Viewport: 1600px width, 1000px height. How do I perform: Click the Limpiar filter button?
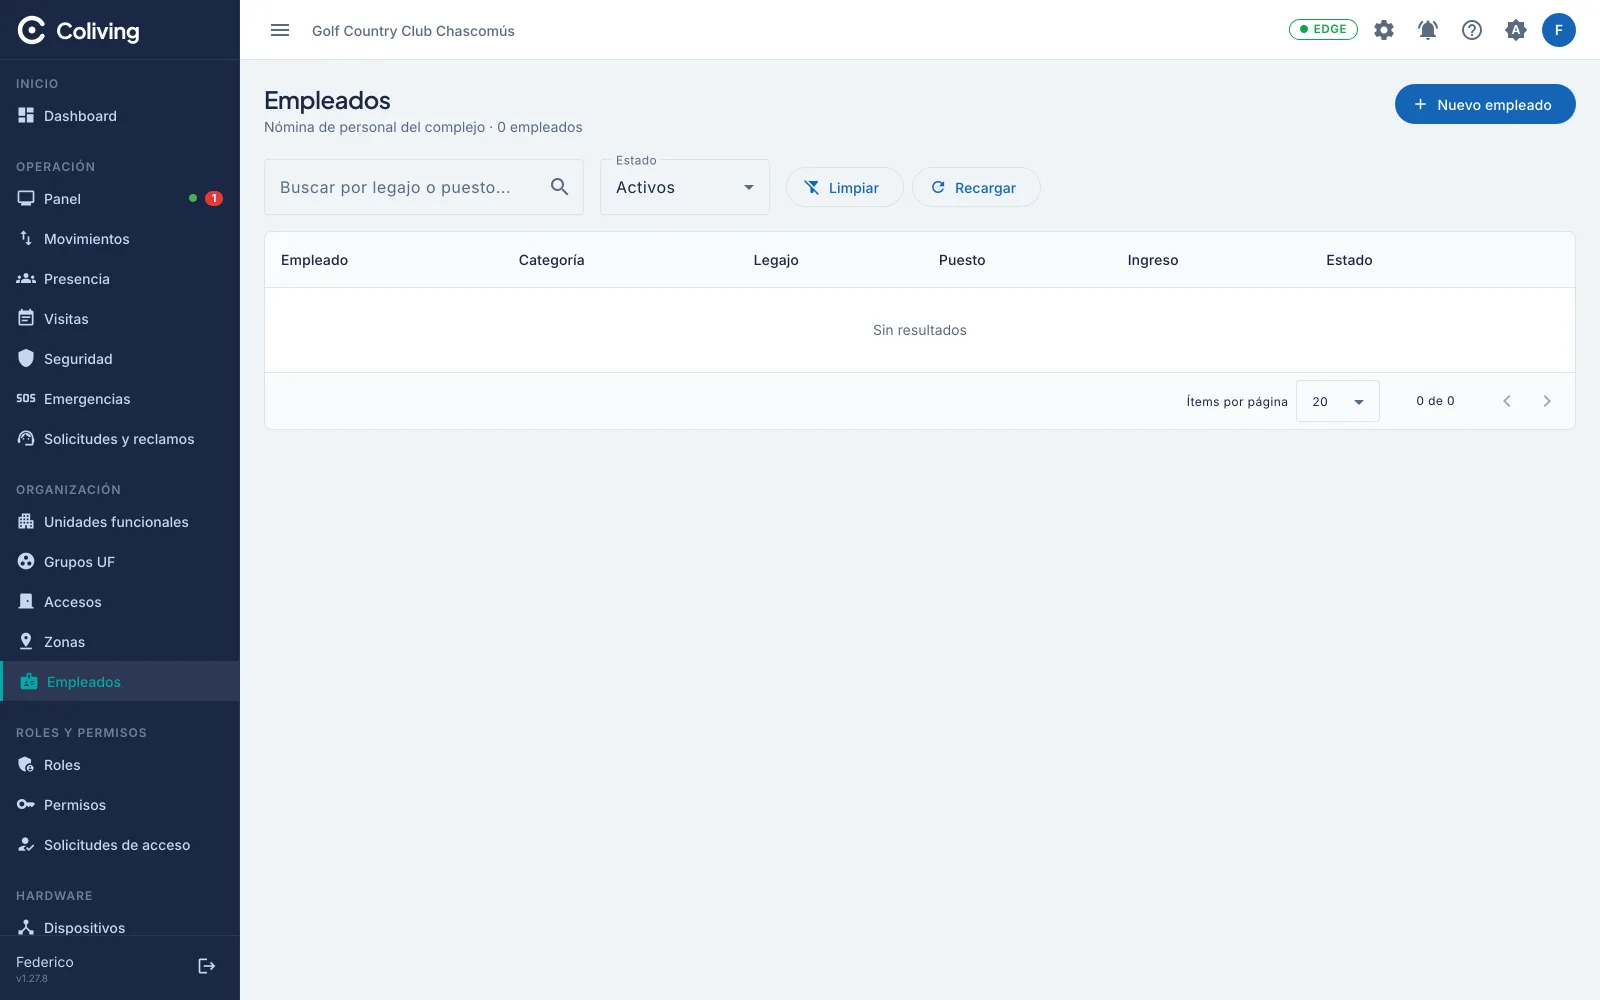click(844, 187)
